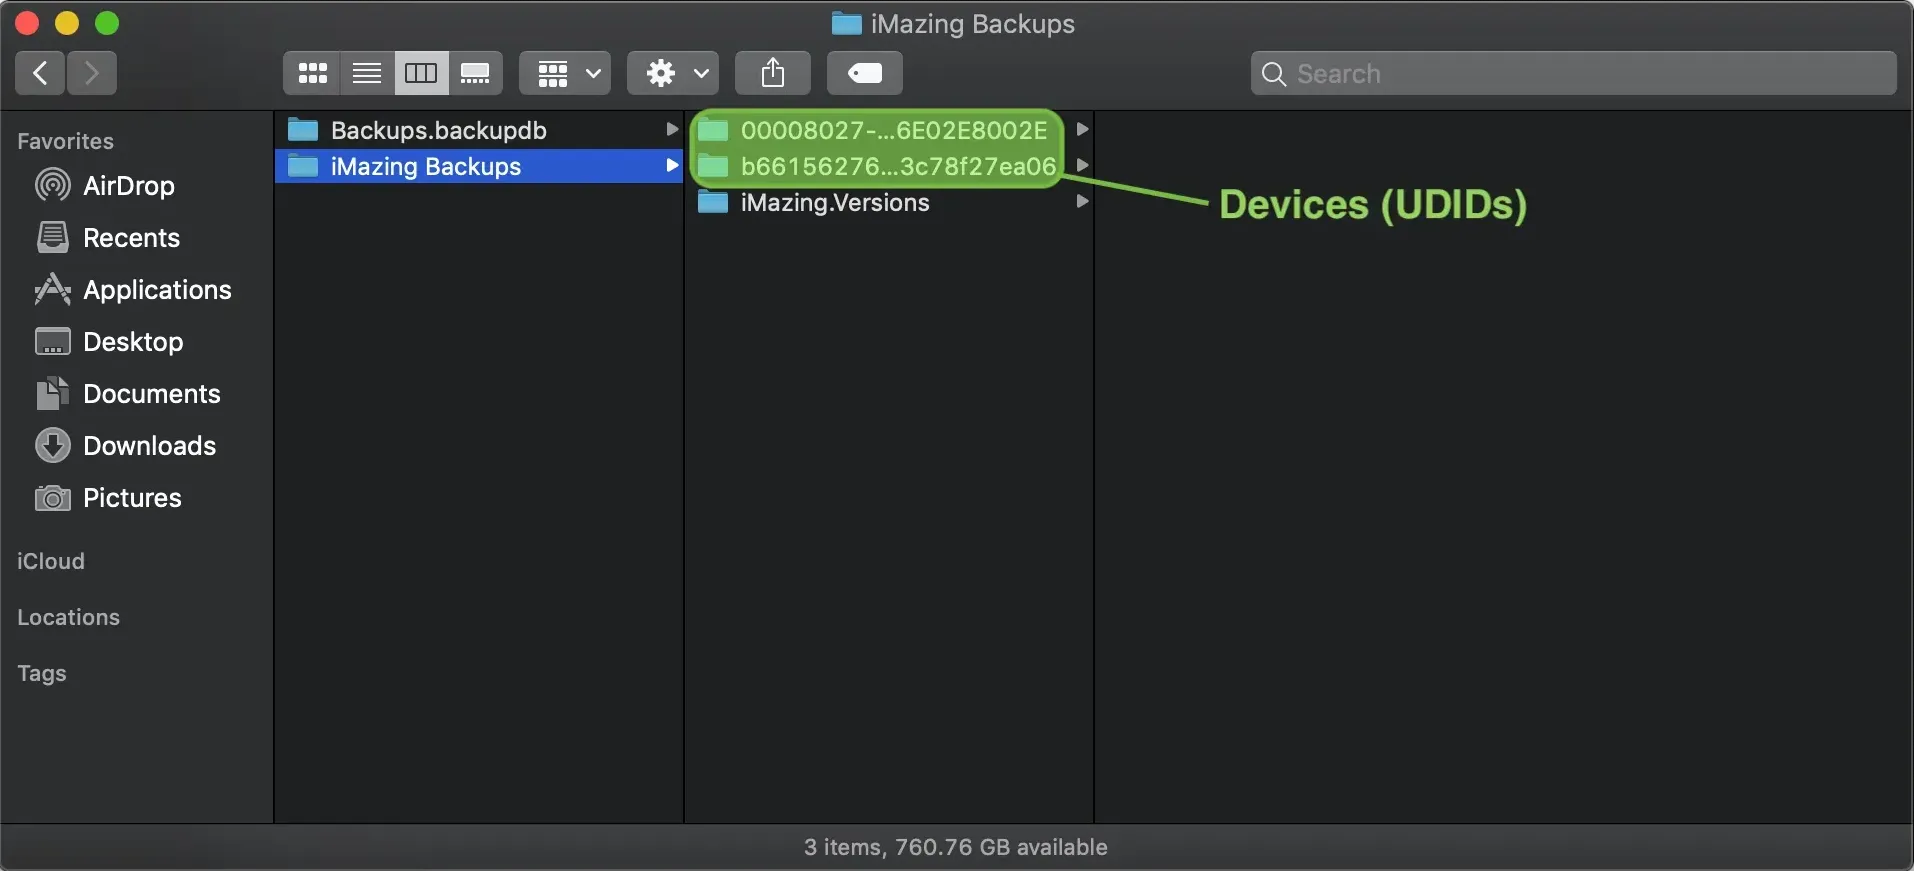Click the b66156276...3c78f27ea06 folder icon
Screen dimensions: 1914x871
(x=713, y=165)
